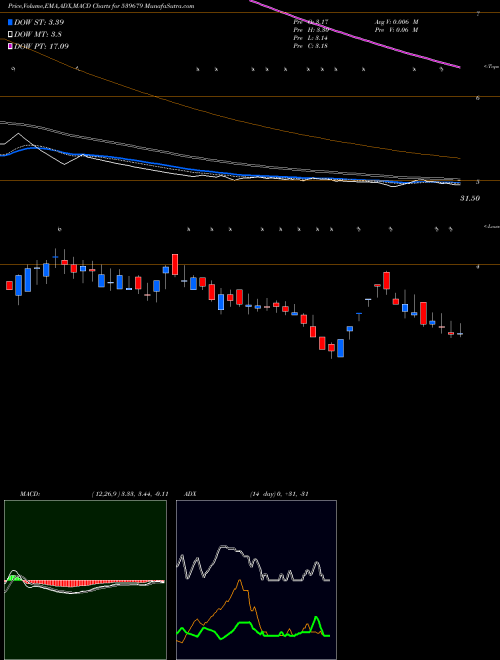The height and width of the screenshot is (660, 500).
Task: Click the 'Pre O: 3.17' value
Action: tap(312, 21)
